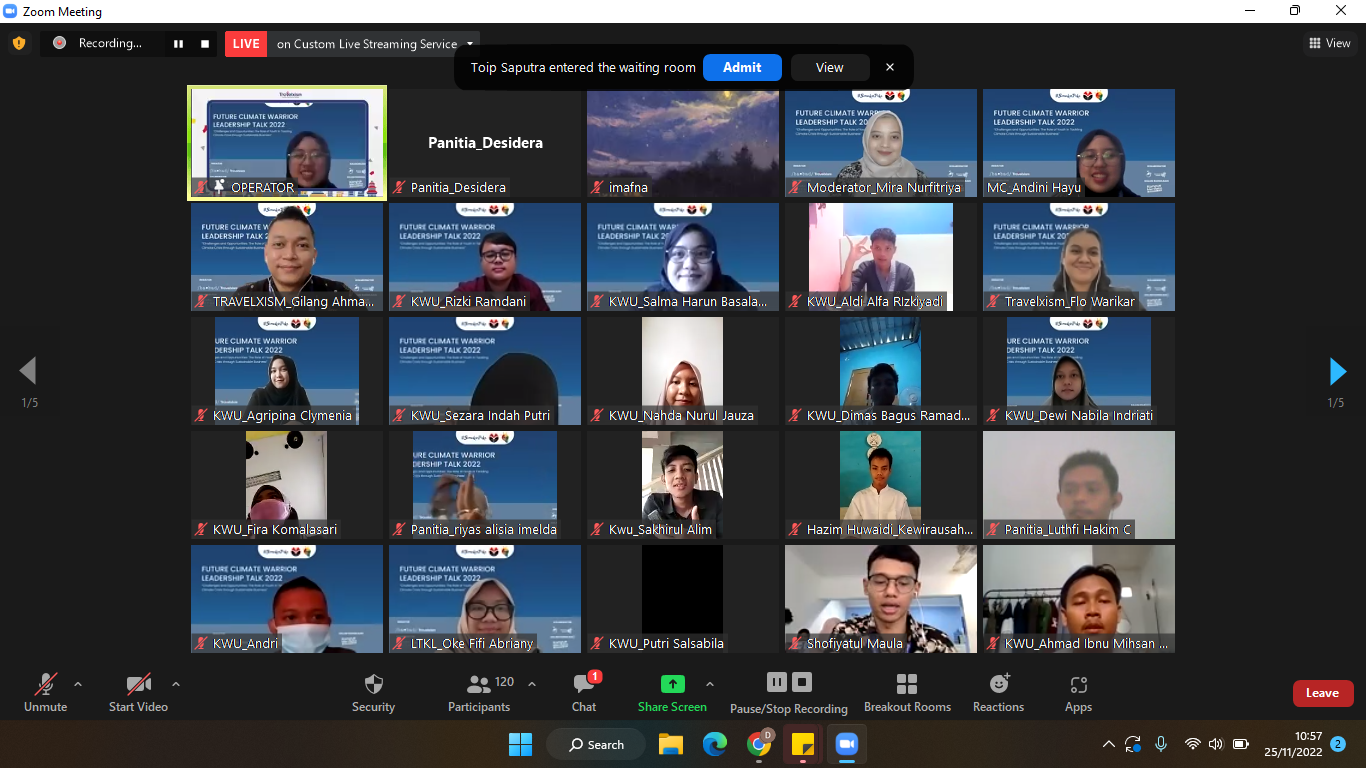Open the Participants panel
1366x768 pixels.
click(479, 685)
